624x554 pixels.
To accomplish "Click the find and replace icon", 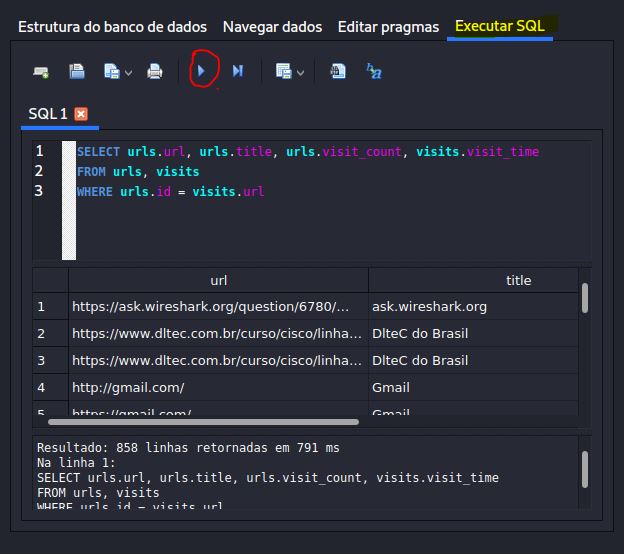I will 374,71.
